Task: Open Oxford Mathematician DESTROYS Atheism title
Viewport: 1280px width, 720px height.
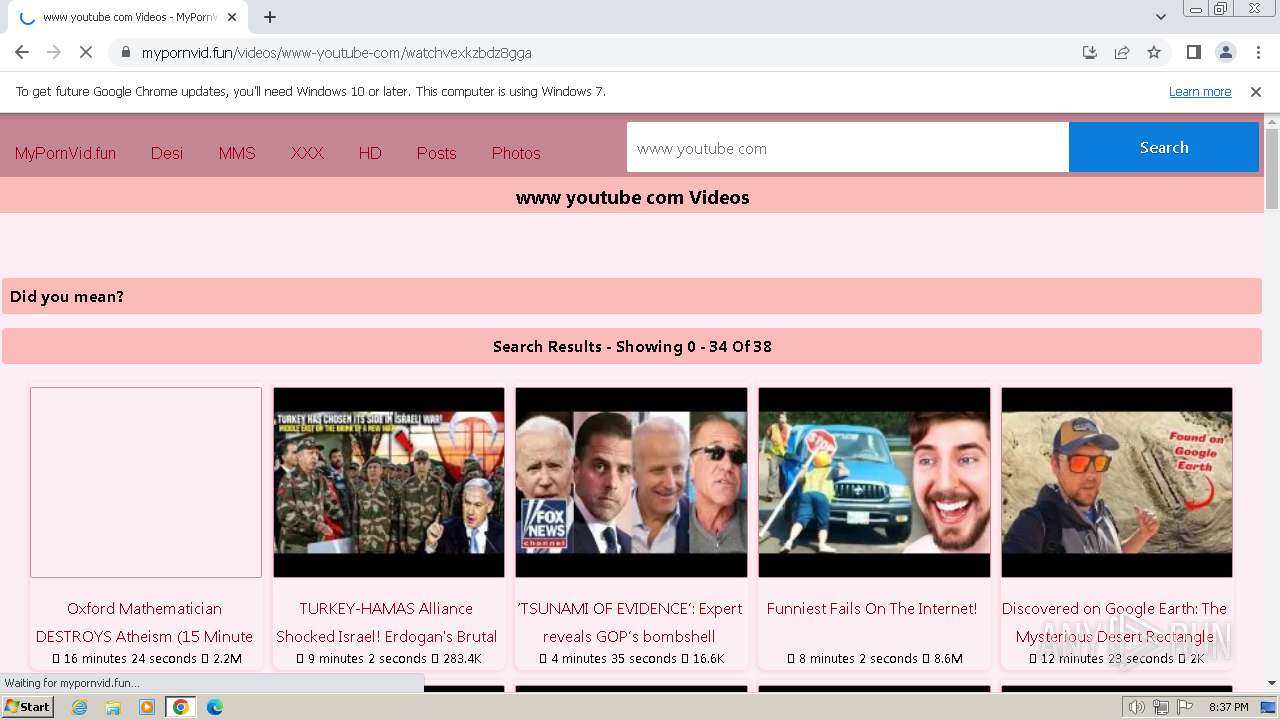Action: [145, 622]
